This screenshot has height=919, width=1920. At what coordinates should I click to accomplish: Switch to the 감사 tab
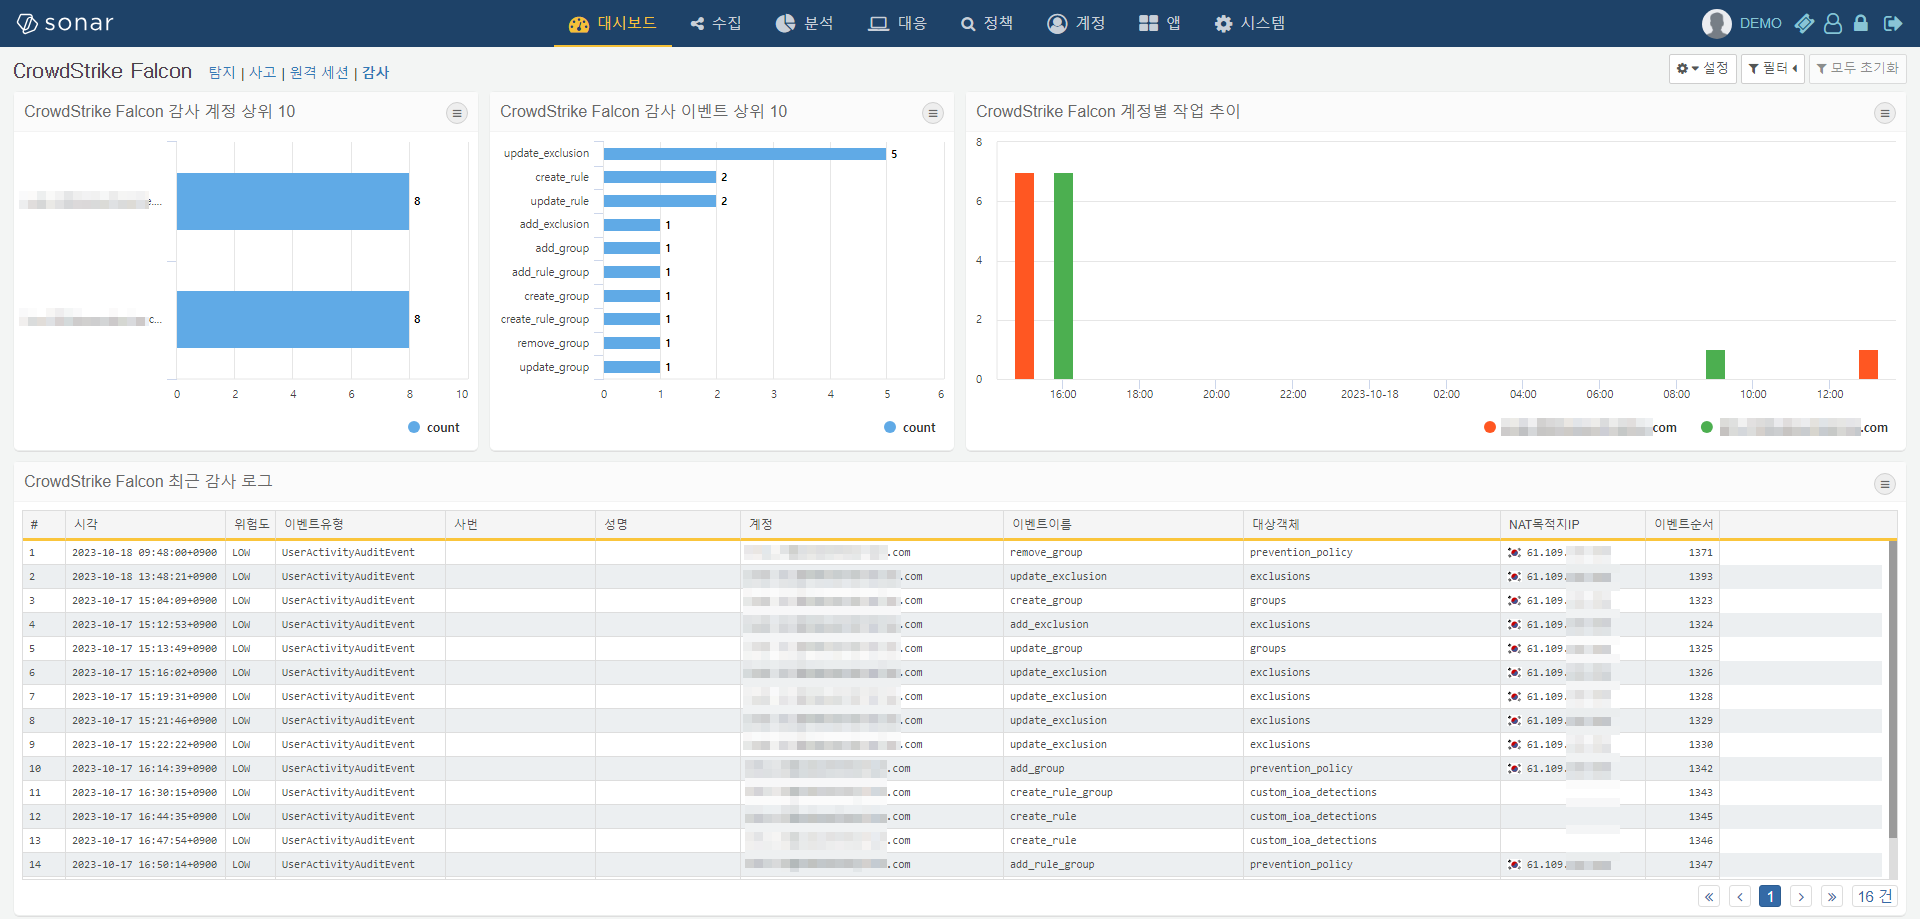coord(375,72)
